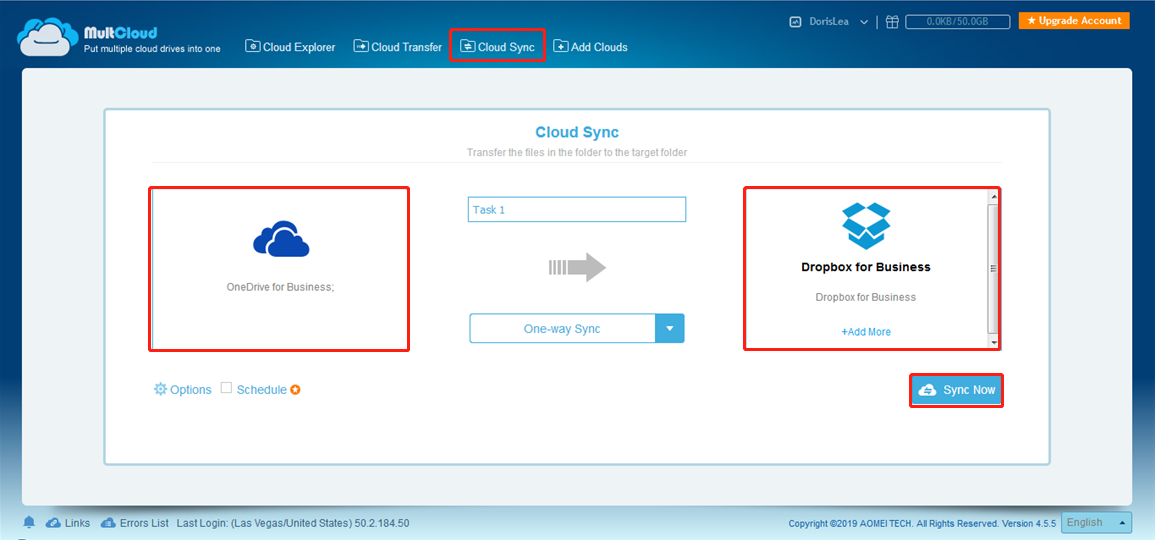Switch to the Cloud Sync tab

coord(497,46)
